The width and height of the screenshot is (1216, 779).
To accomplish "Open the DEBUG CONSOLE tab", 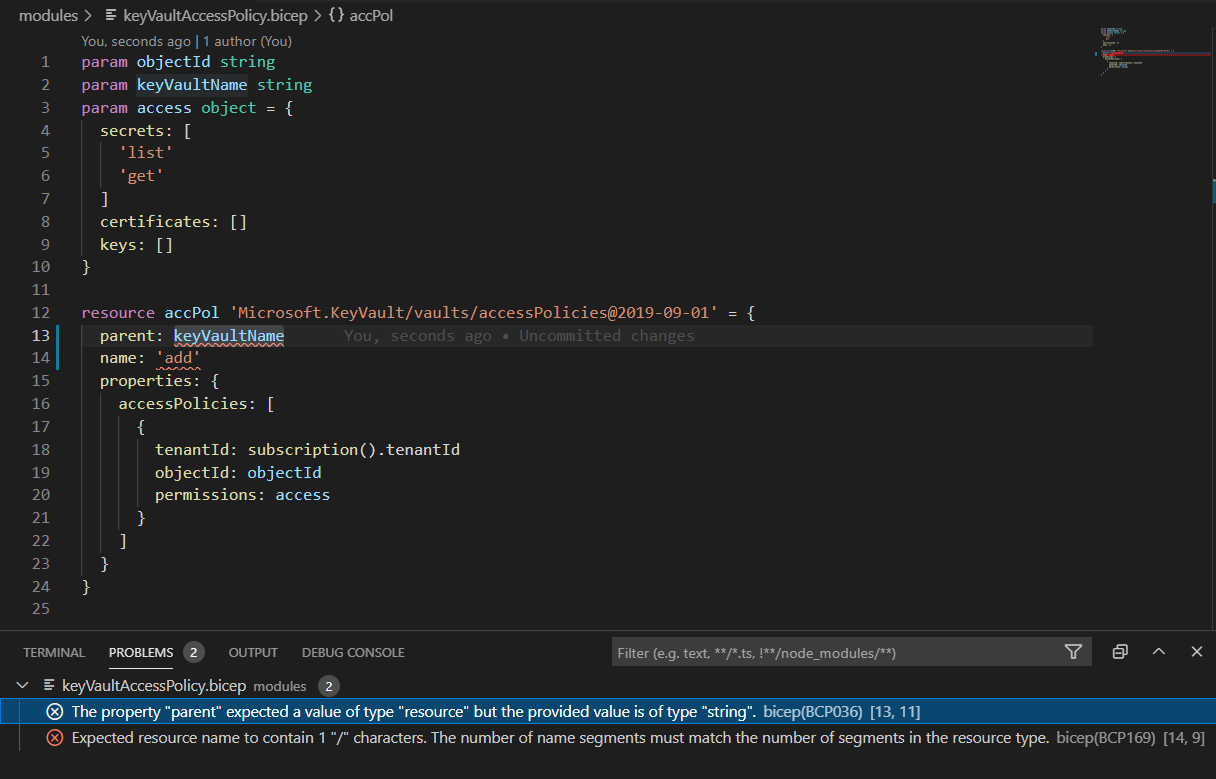I will [353, 652].
